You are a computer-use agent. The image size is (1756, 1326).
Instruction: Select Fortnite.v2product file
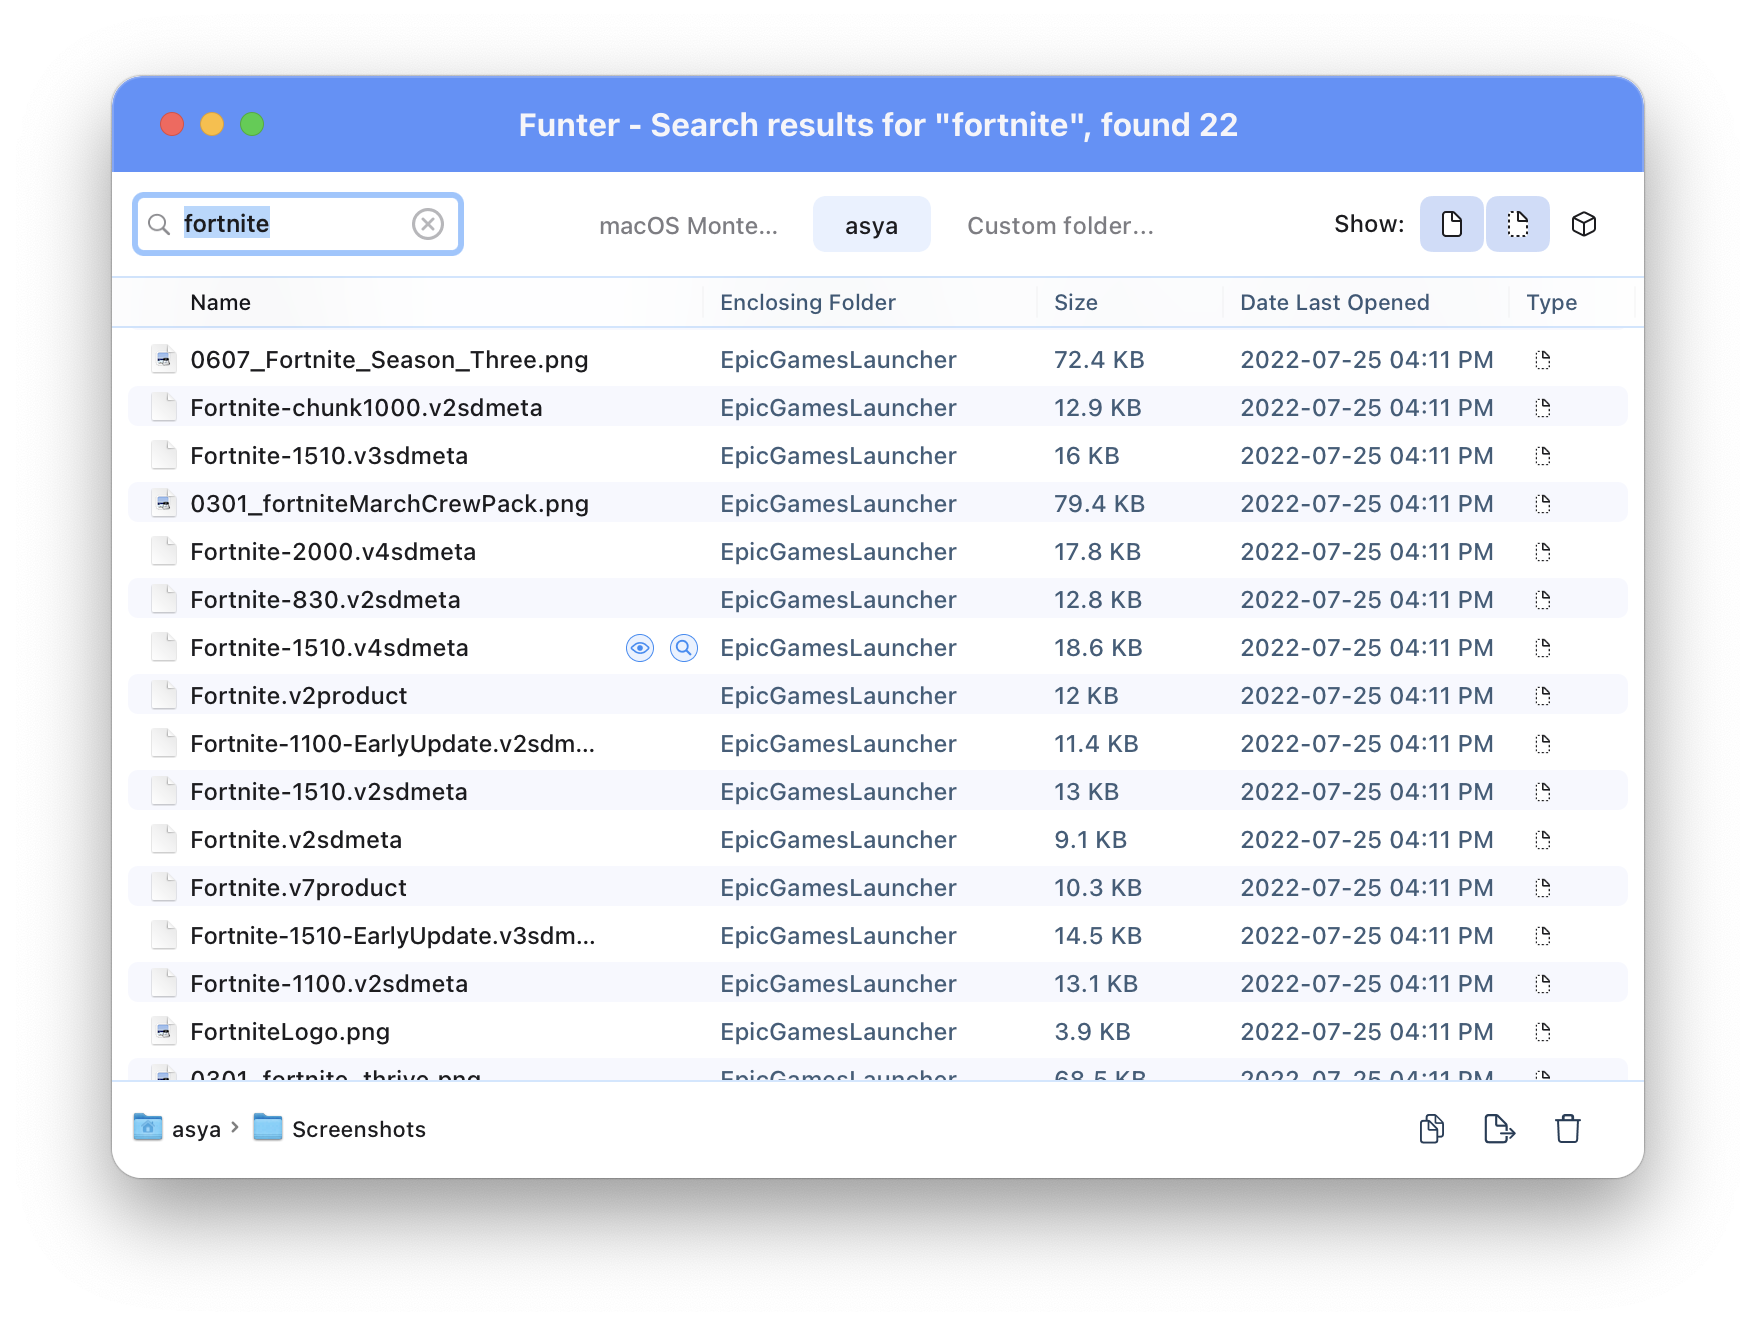tap(299, 696)
